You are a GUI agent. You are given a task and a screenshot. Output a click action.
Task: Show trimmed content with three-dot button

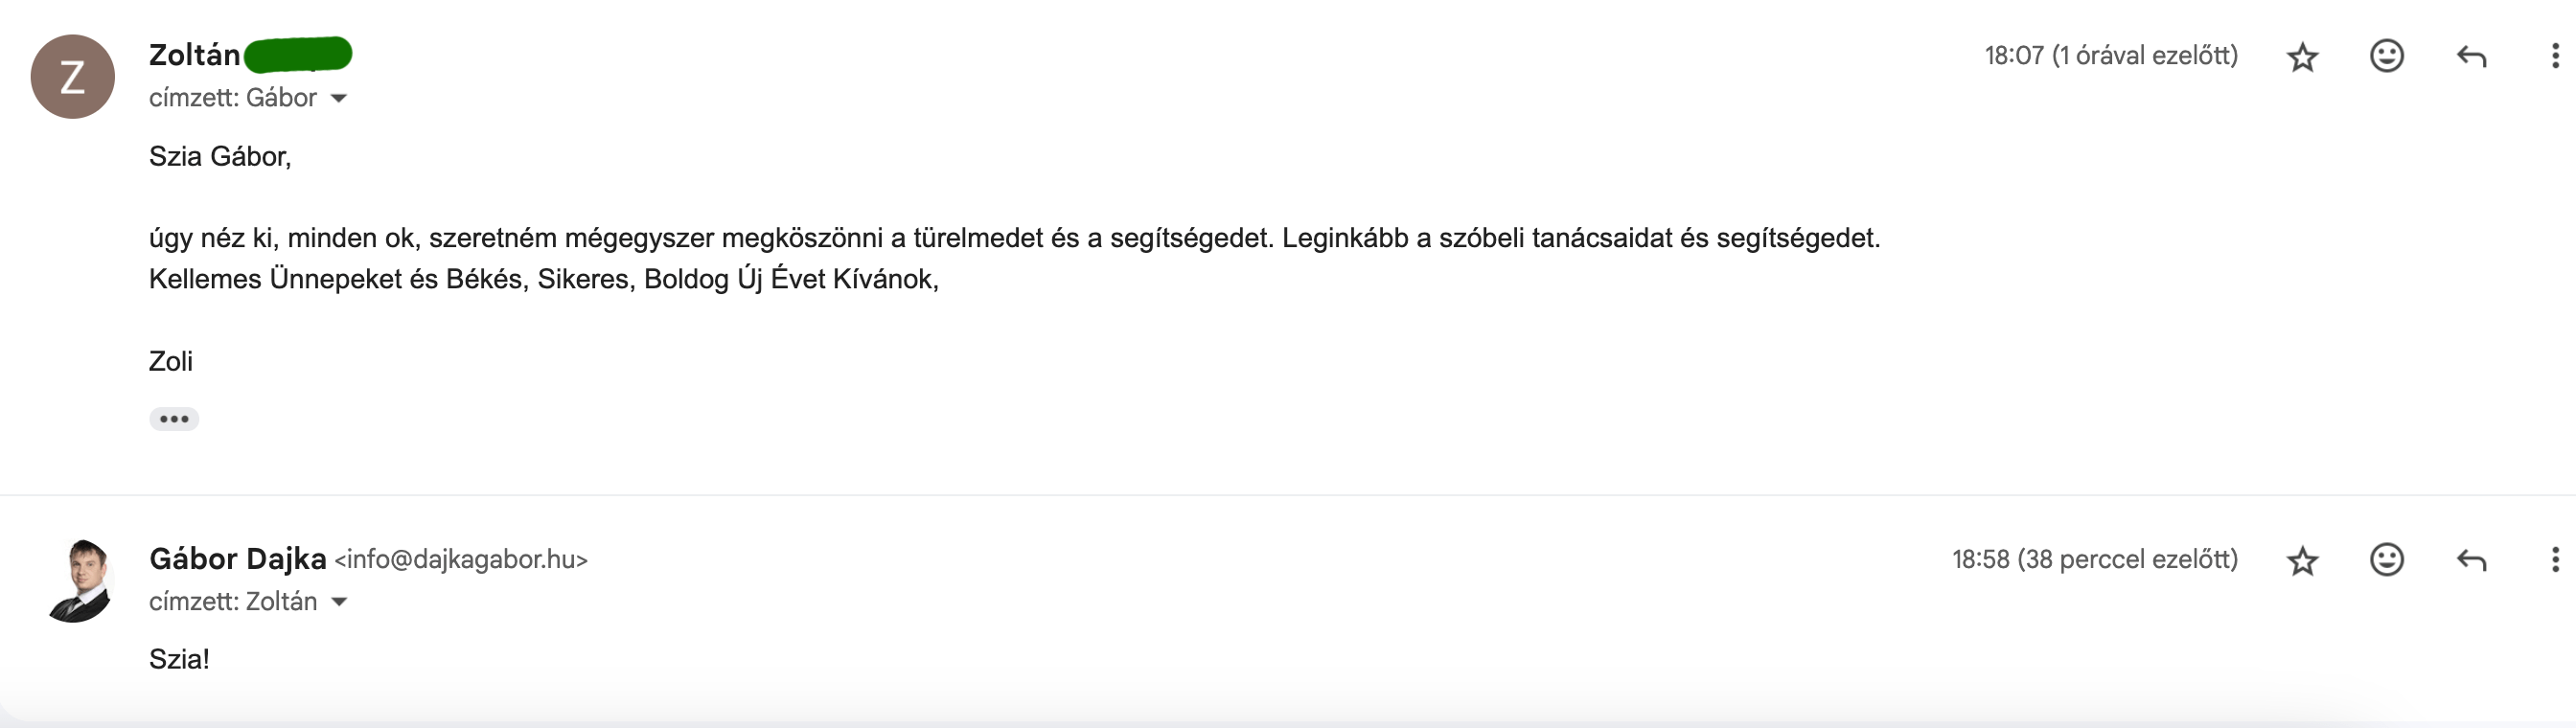(x=174, y=419)
